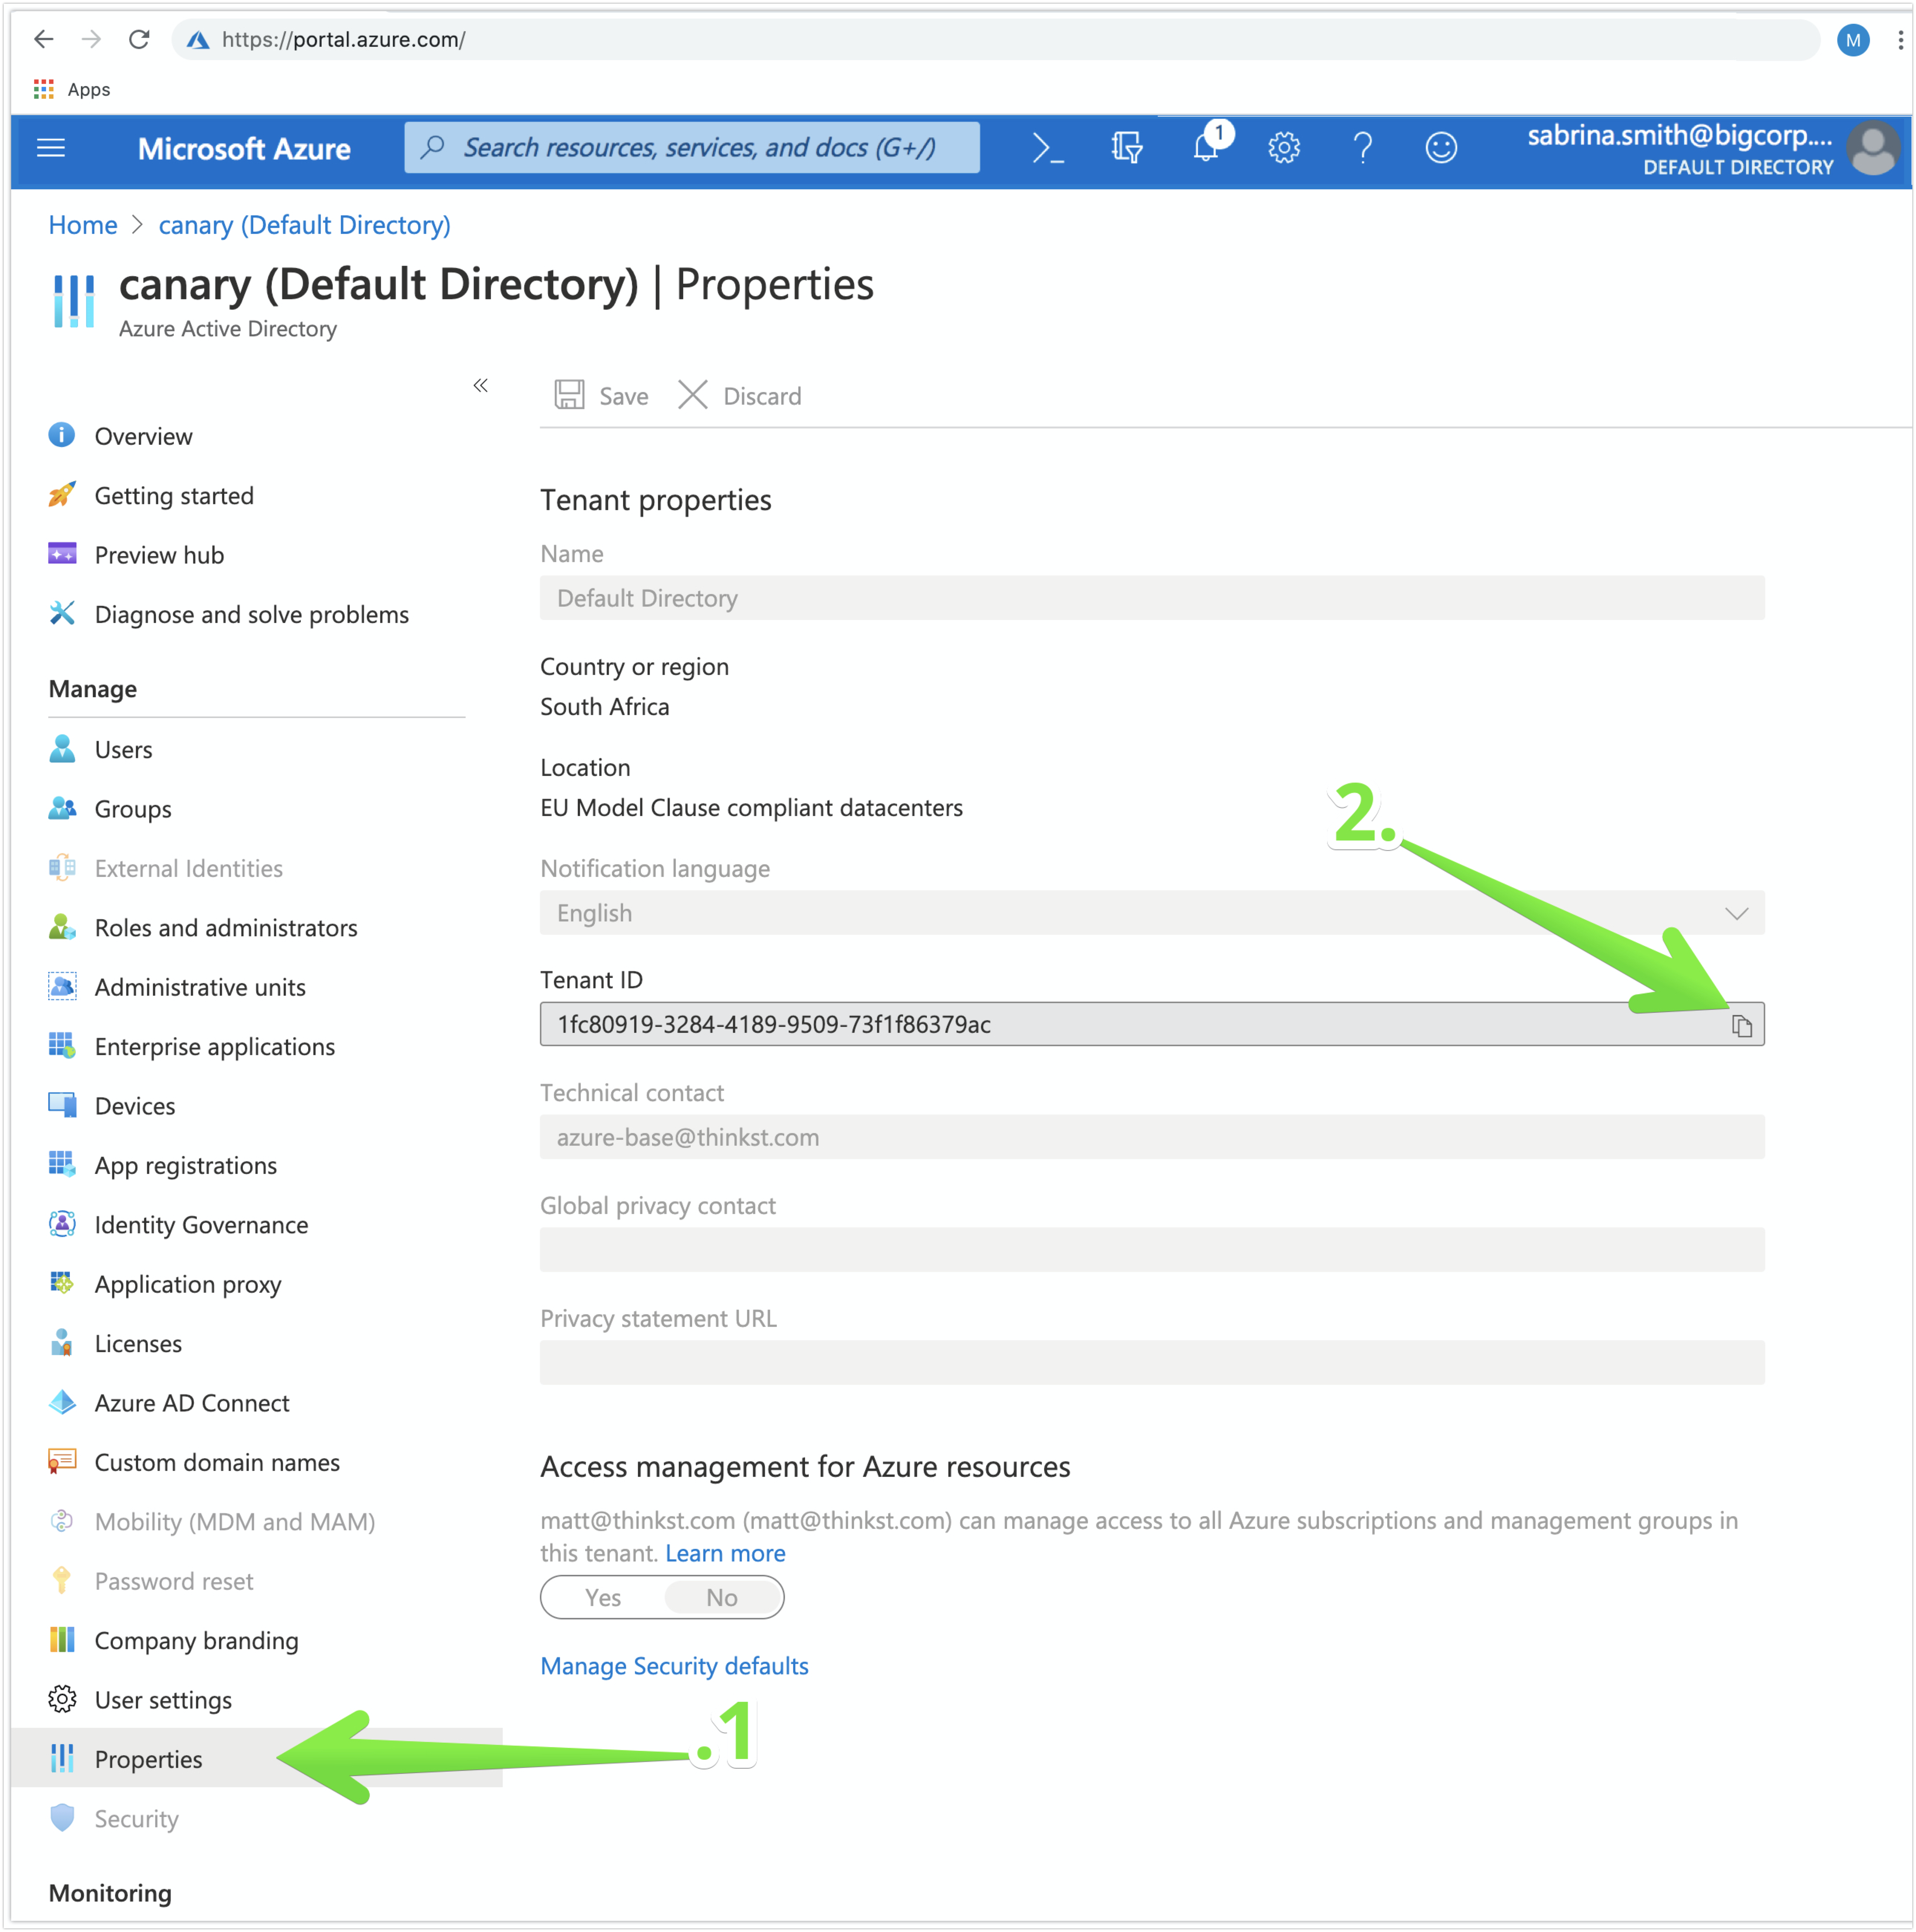Open Users under Manage
Image resolution: width=1916 pixels, height=1932 pixels.
click(x=123, y=750)
